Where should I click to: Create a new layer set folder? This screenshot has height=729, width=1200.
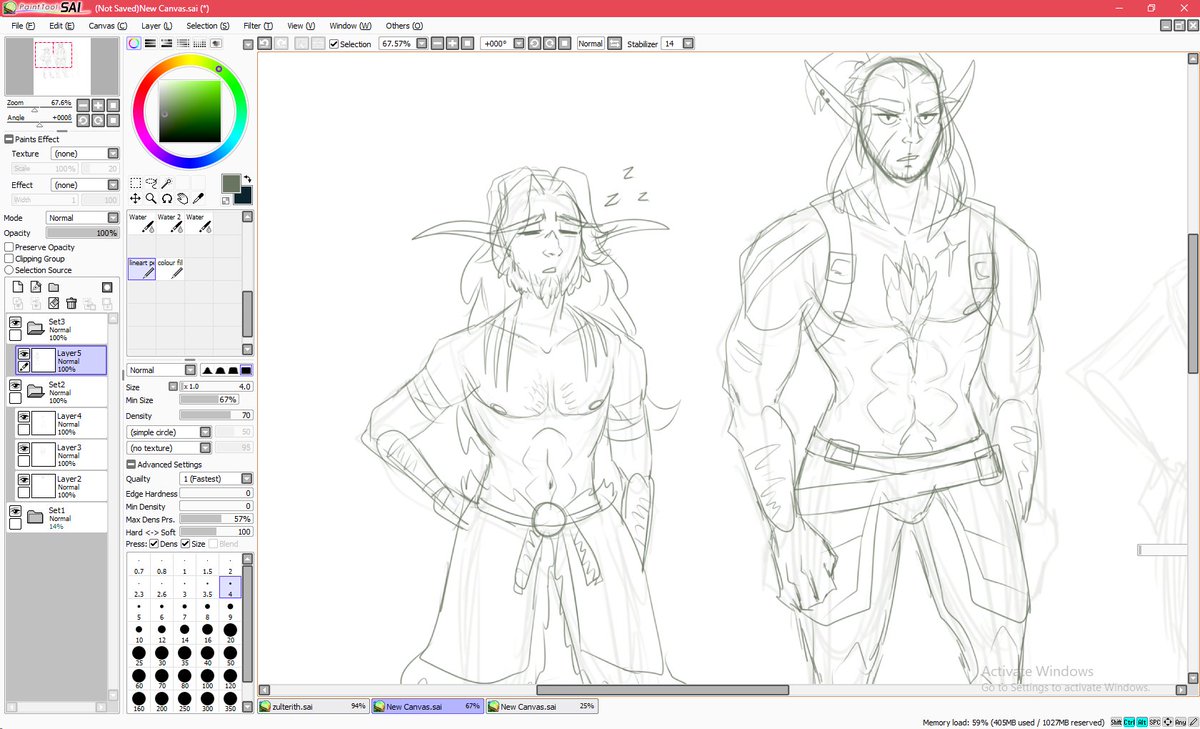(x=53, y=287)
